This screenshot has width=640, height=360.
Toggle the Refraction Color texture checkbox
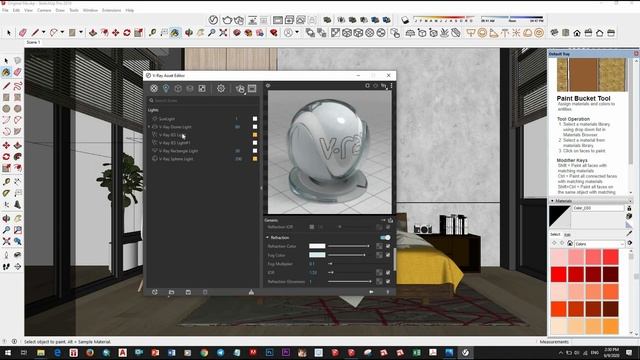coord(388,246)
